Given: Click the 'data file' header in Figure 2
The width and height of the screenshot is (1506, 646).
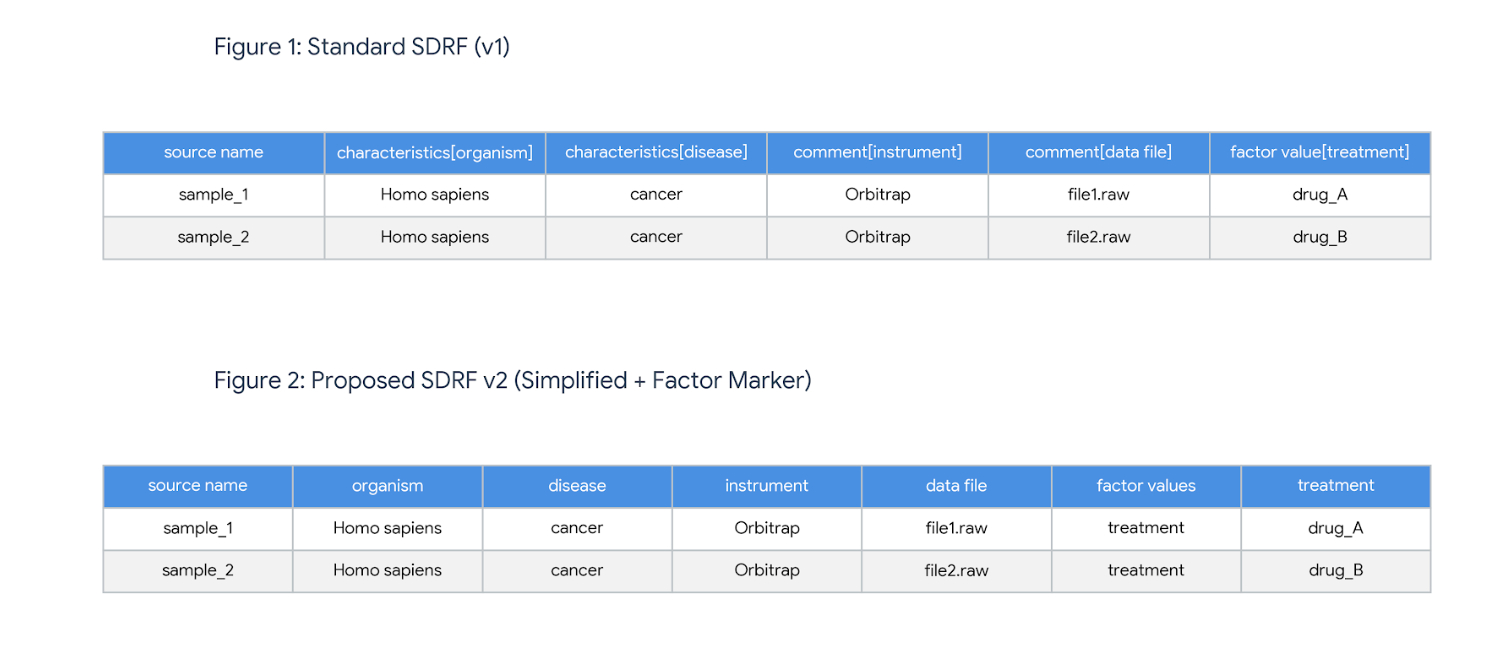Looking at the screenshot, I should (956, 486).
